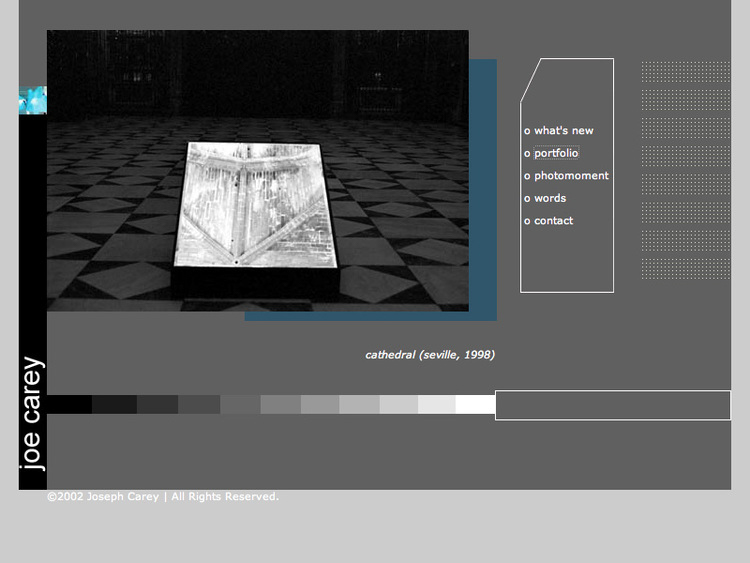Viewport: 750px width, 563px height.
Task: Pick the black swatch in grayscale bar
Action: (x=69, y=404)
